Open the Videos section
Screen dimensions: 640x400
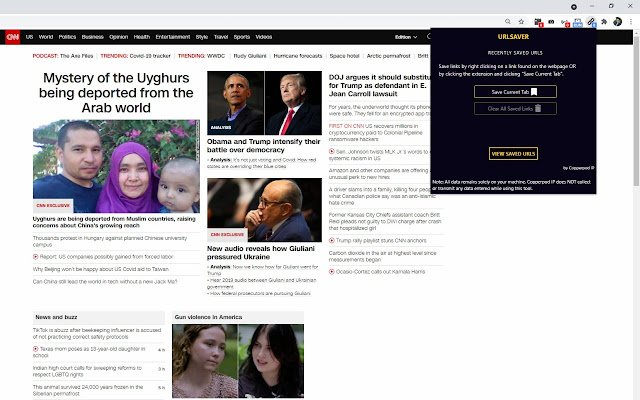(x=264, y=37)
